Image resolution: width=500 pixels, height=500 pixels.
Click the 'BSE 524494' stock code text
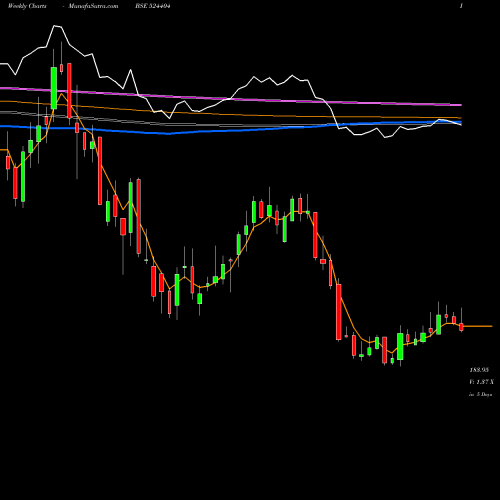click(153, 6)
